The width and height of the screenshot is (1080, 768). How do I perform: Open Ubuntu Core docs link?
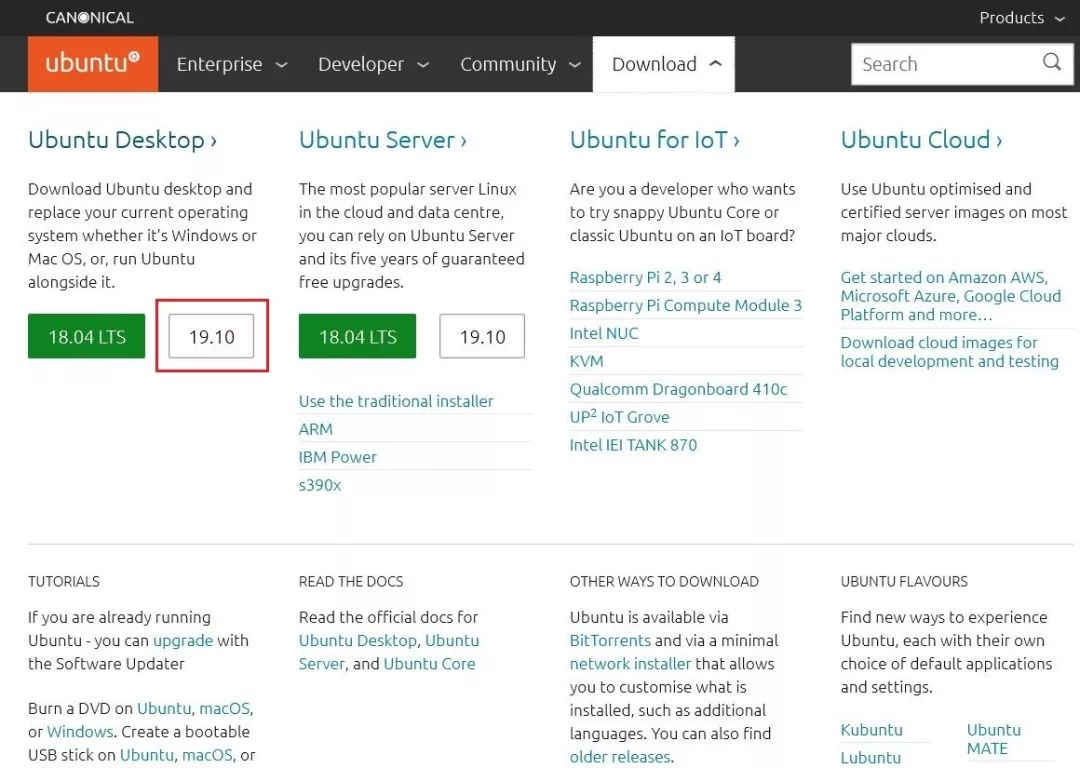(x=429, y=664)
